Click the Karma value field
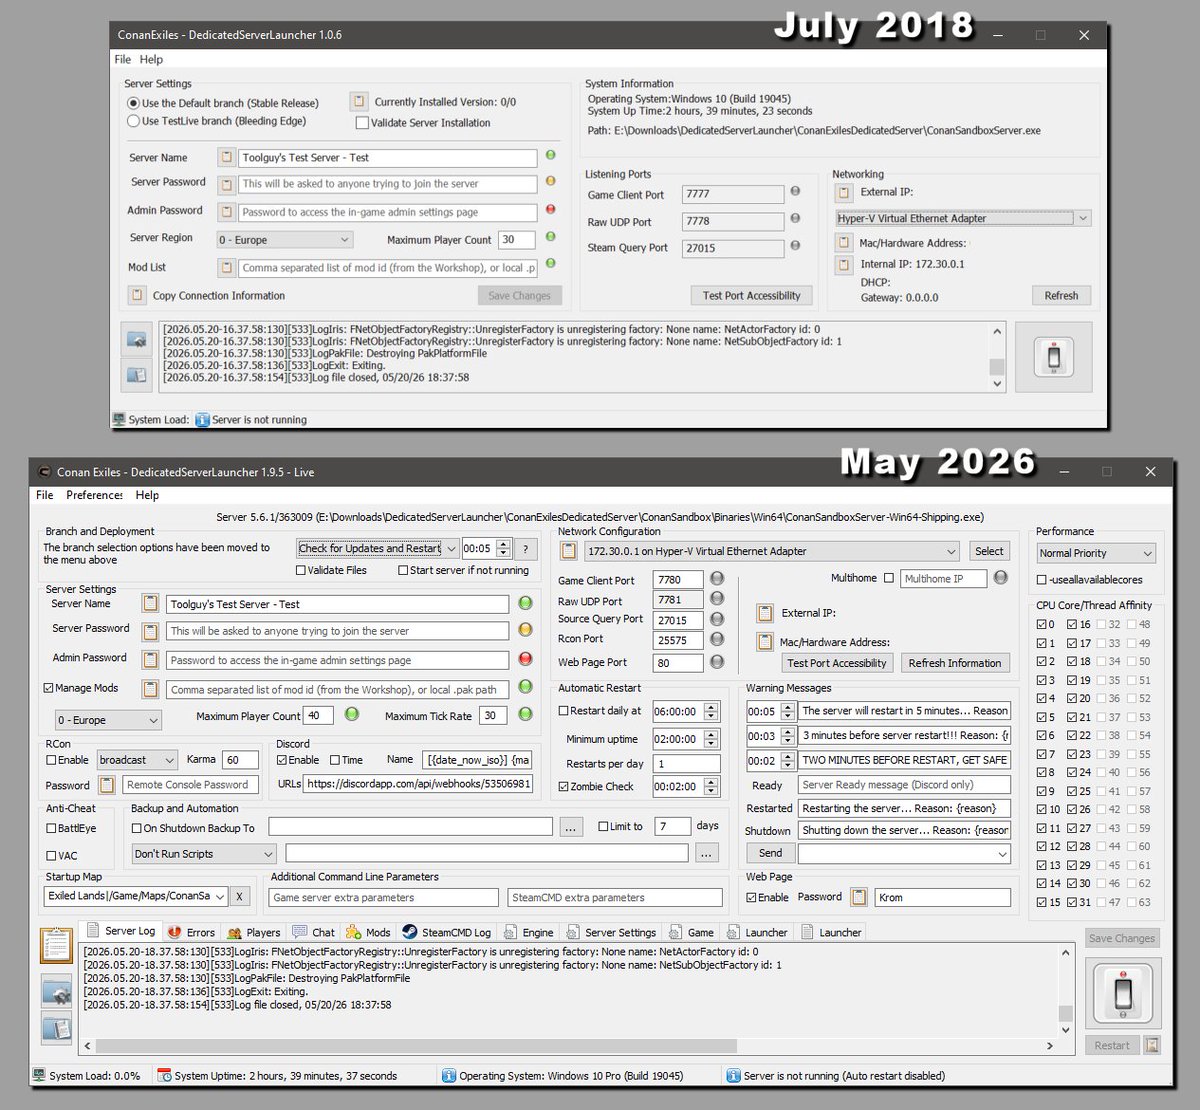1200x1110 pixels. (241, 760)
